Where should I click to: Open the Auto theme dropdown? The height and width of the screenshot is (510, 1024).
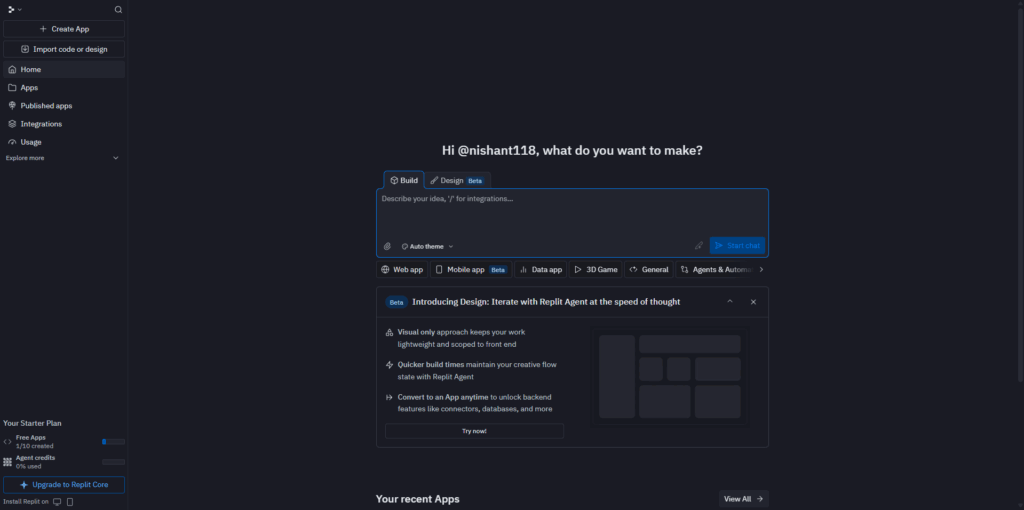[427, 246]
